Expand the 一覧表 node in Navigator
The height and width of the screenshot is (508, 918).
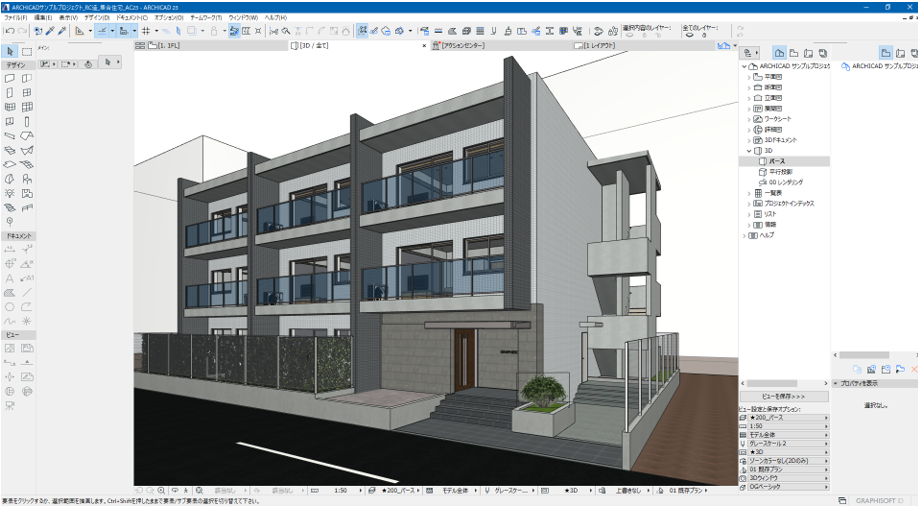tap(749, 193)
